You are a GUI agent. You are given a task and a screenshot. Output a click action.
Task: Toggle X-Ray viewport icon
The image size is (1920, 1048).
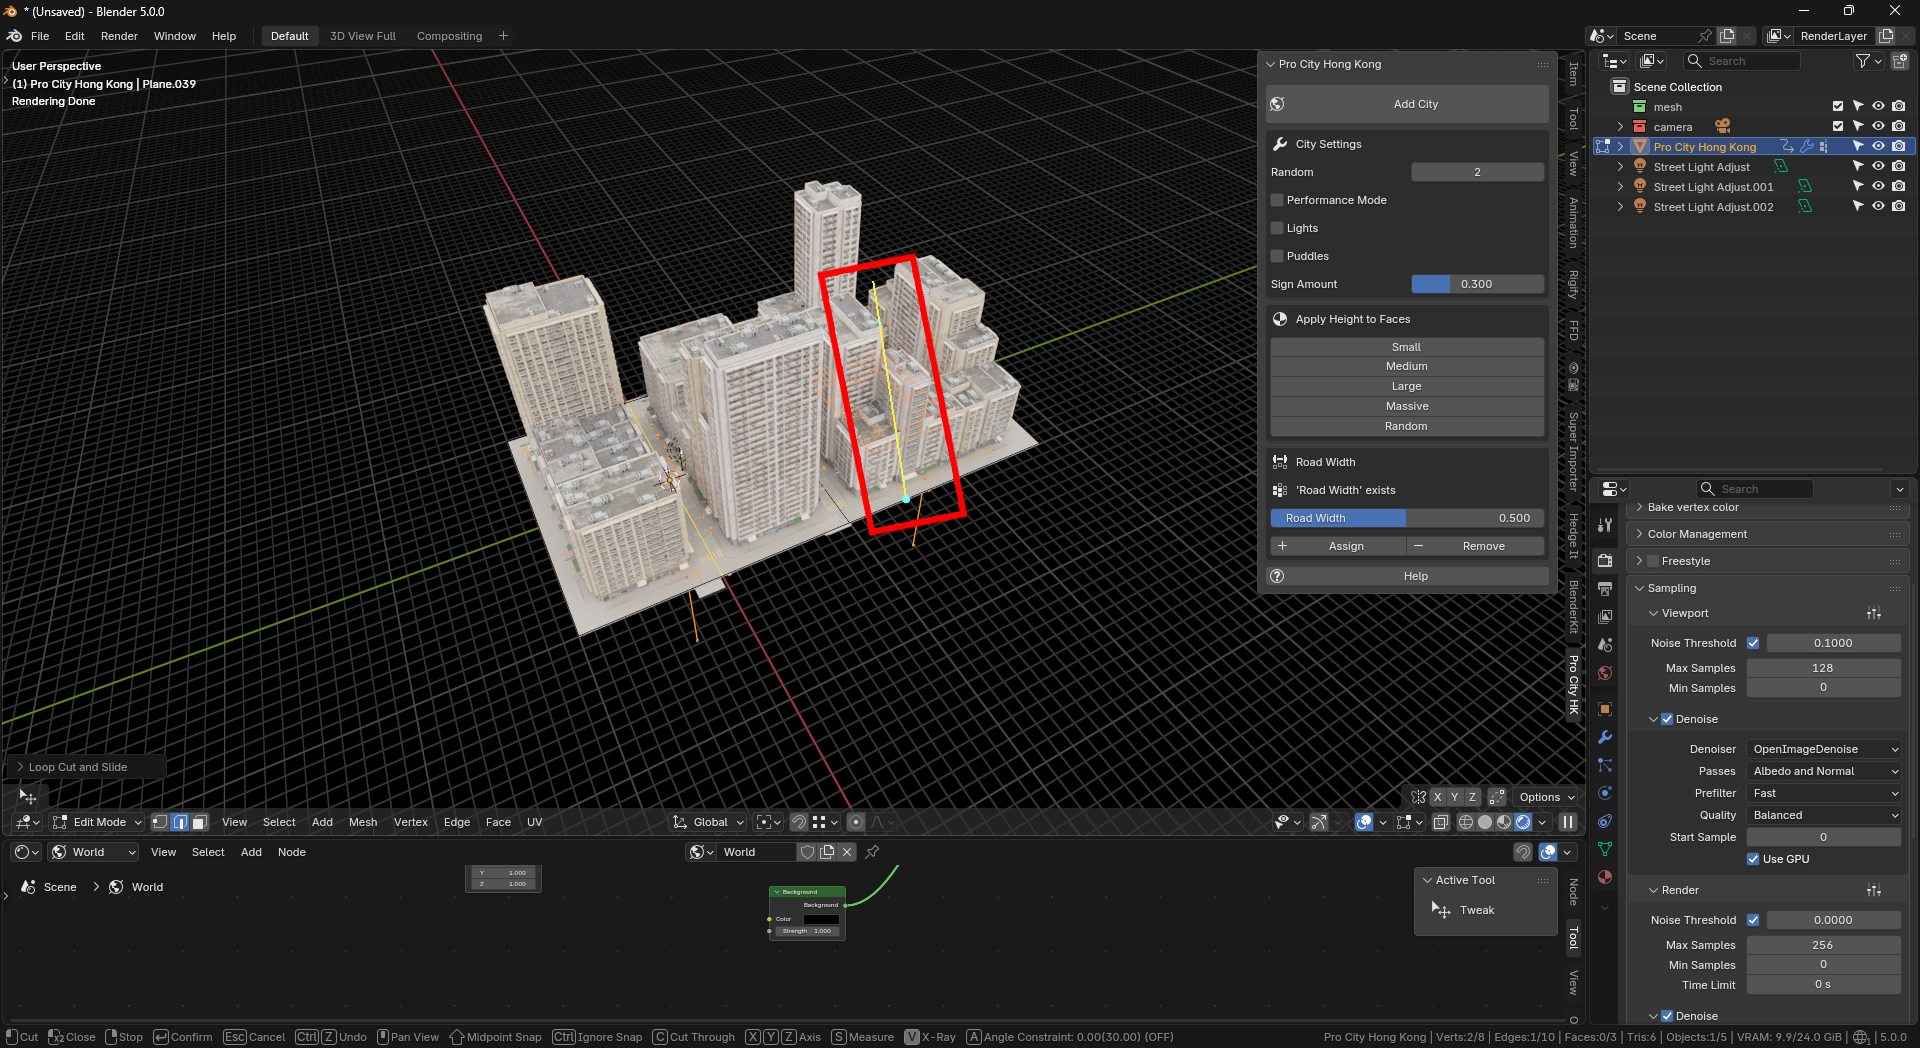coord(1441,822)
